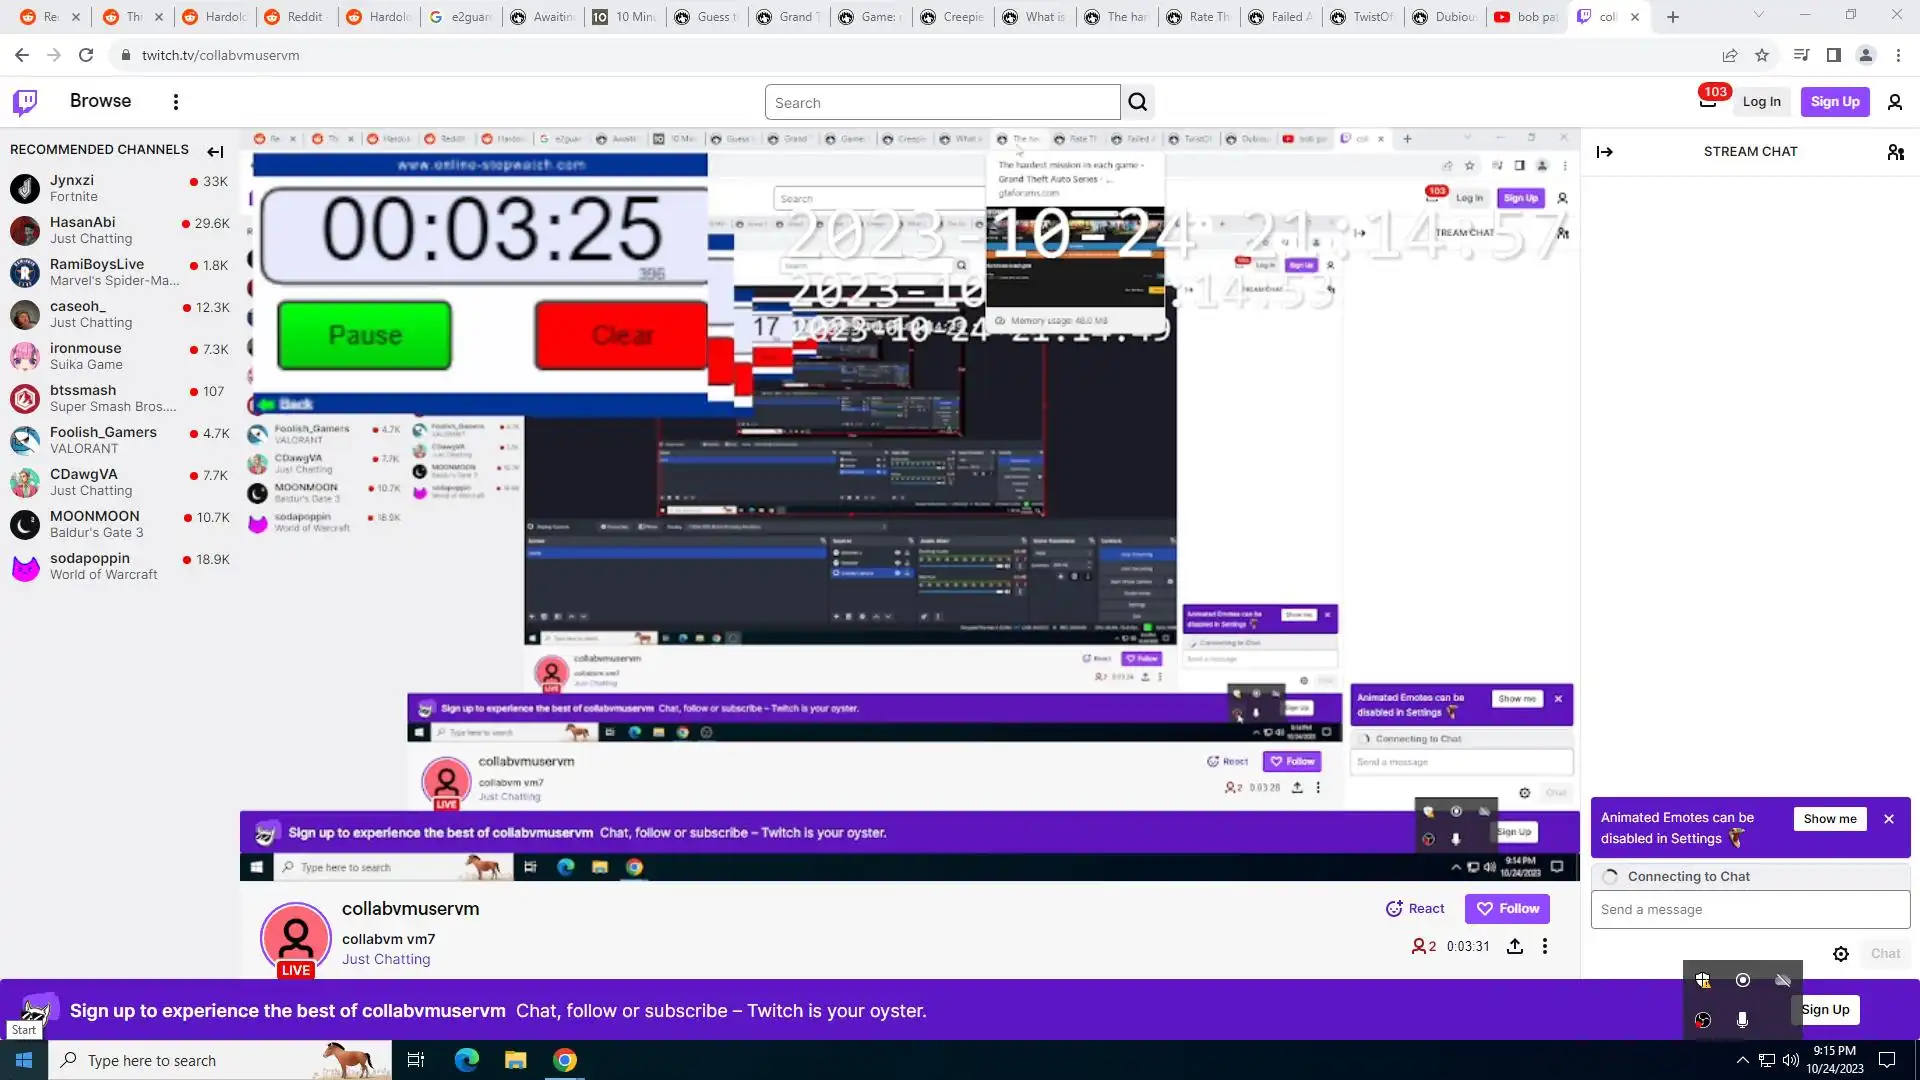Type in the Send a message field
This screenshot has width=1920, height=1080.
[1750, 910]
